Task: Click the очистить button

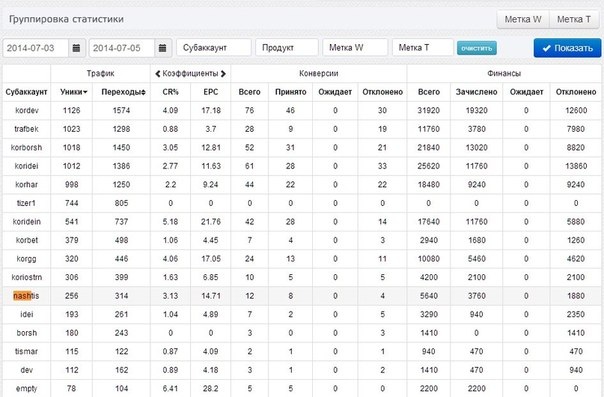Action: coord(476,48)
